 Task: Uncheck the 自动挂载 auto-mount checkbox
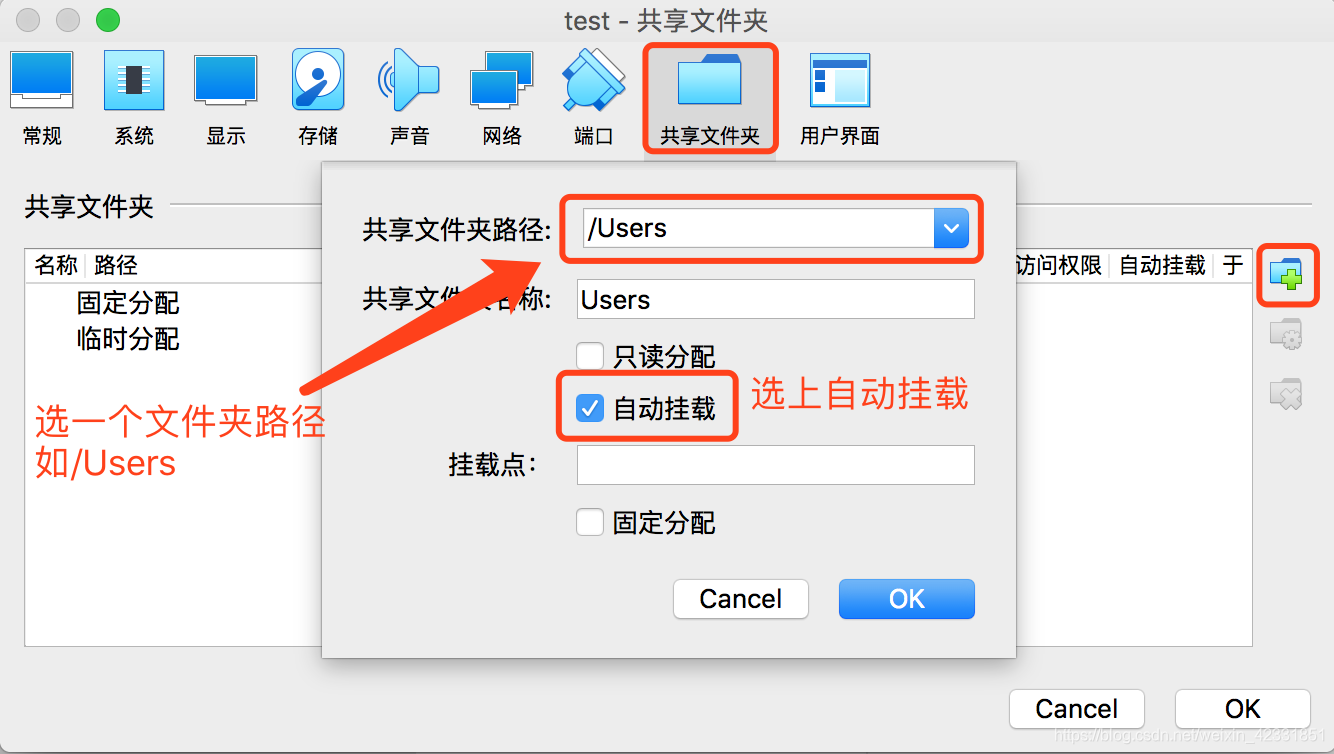pos(590,408)
